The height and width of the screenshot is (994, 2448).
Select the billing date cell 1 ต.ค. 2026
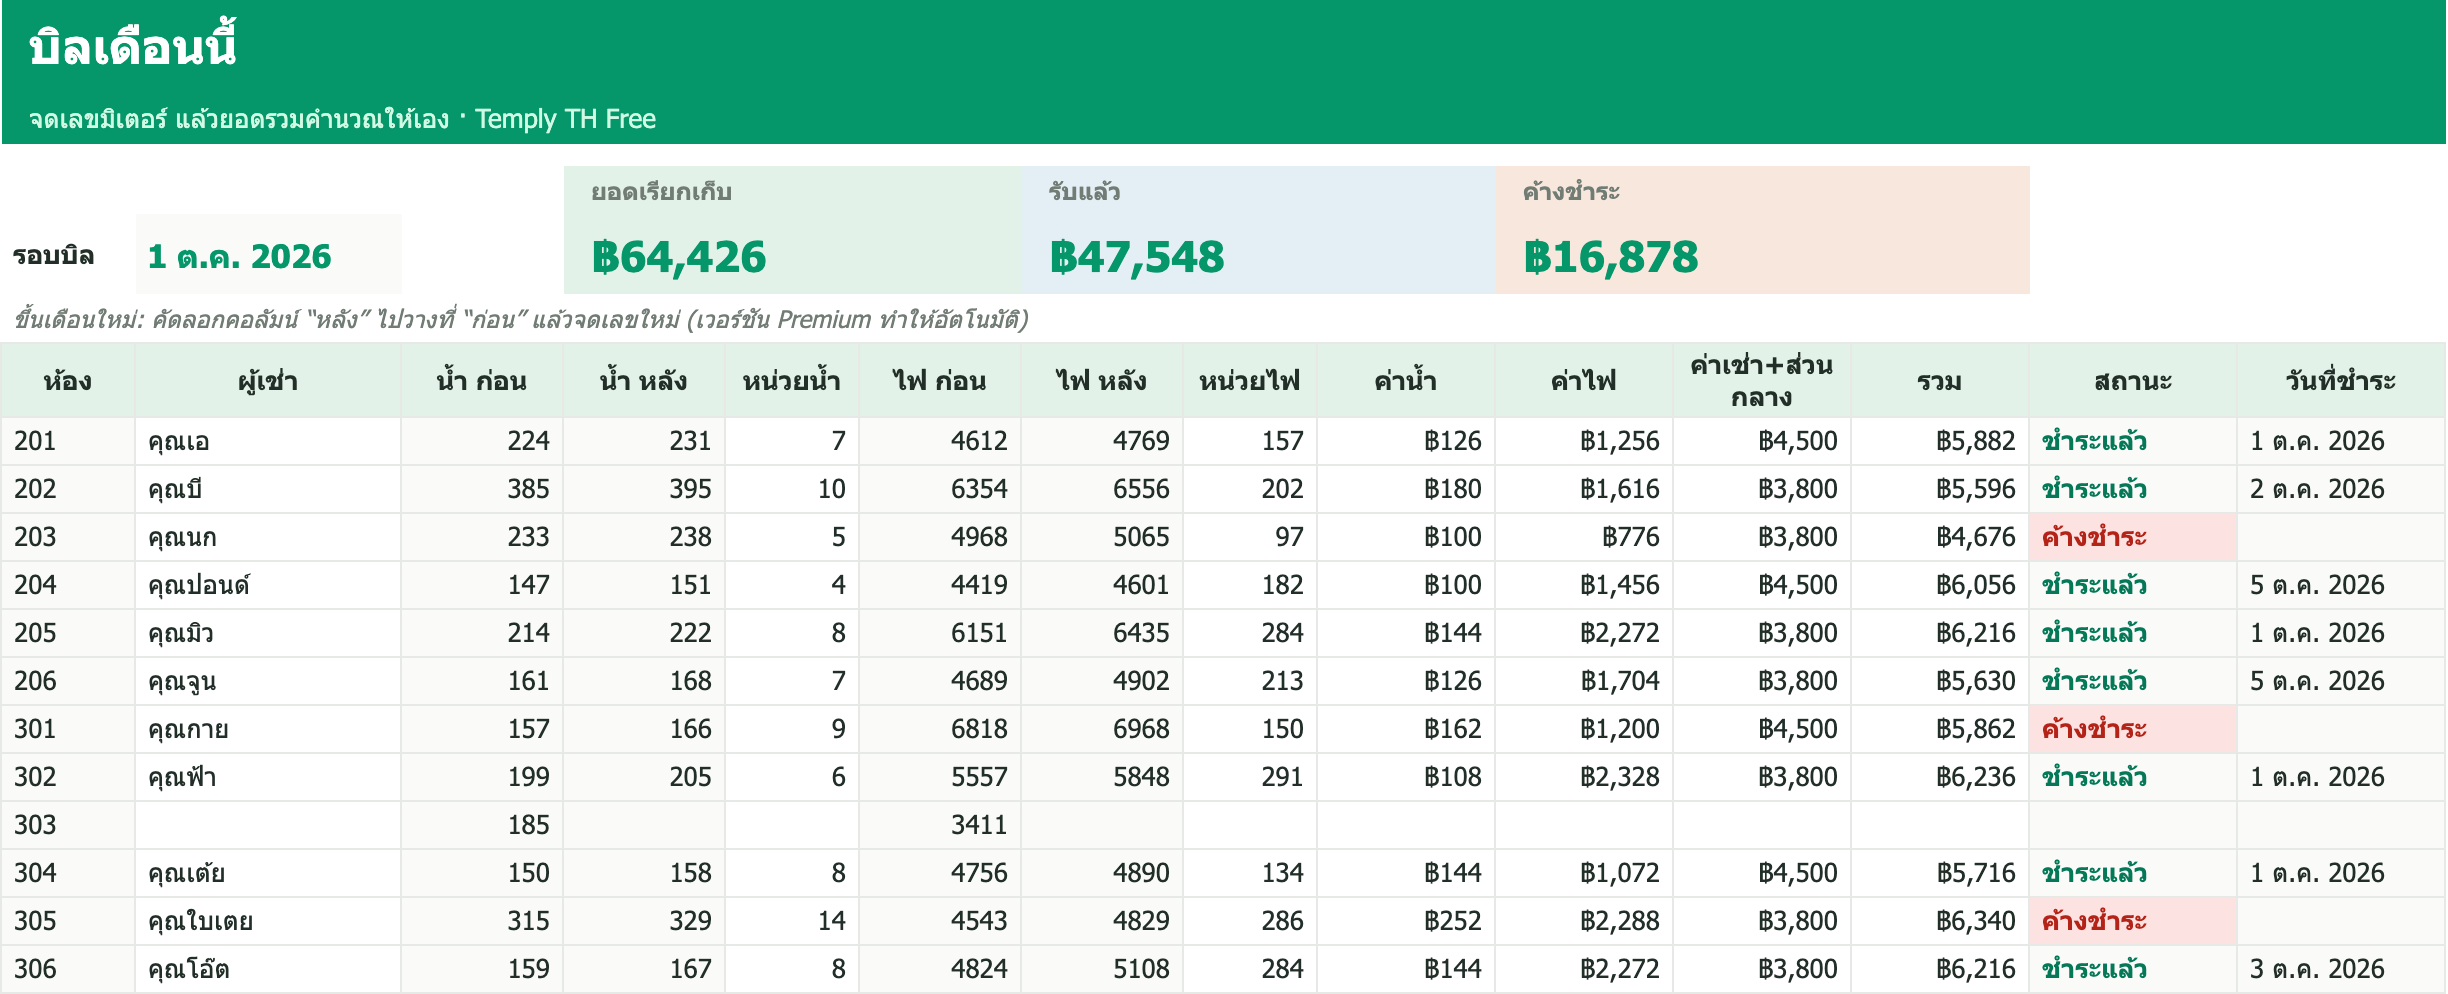tap(268, 256)
